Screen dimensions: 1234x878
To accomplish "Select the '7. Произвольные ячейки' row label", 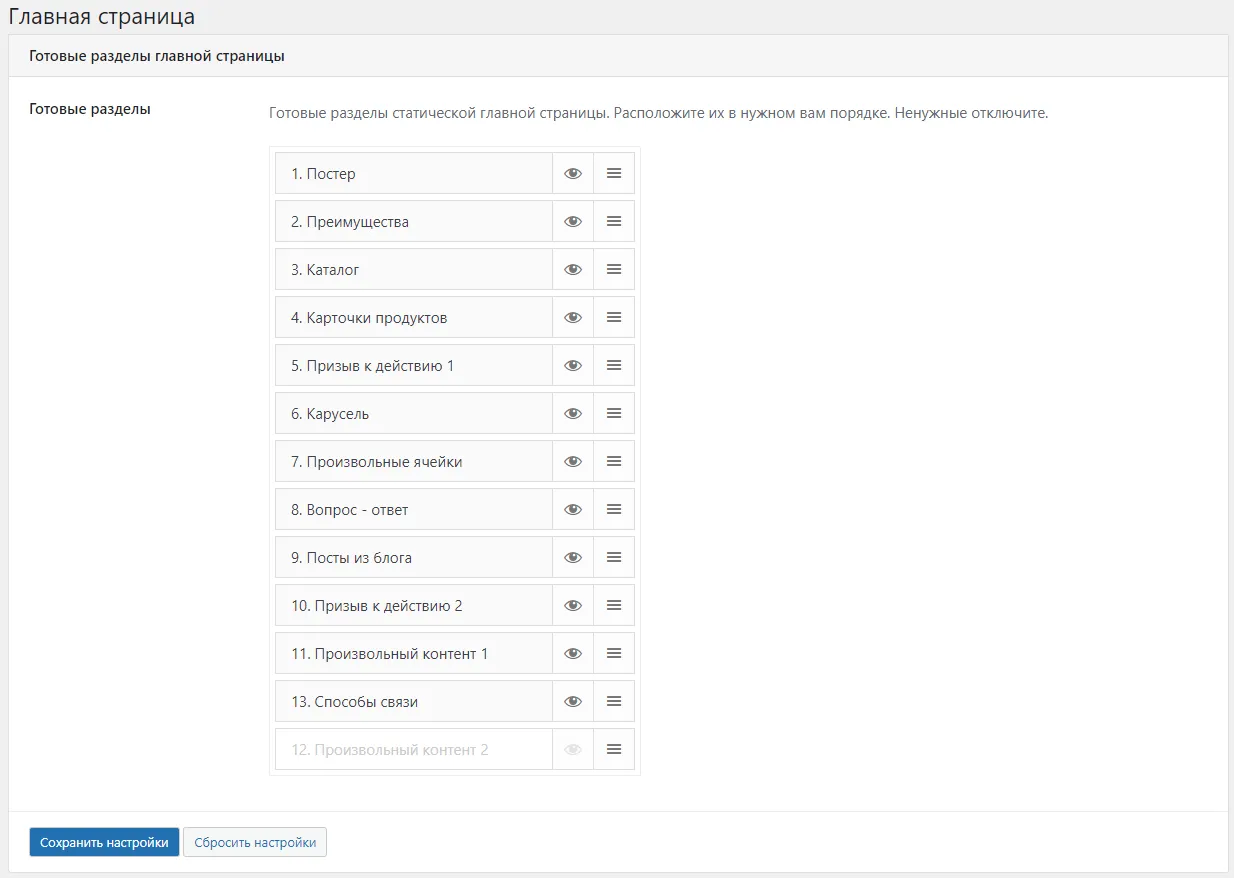I will click(414, 461).
